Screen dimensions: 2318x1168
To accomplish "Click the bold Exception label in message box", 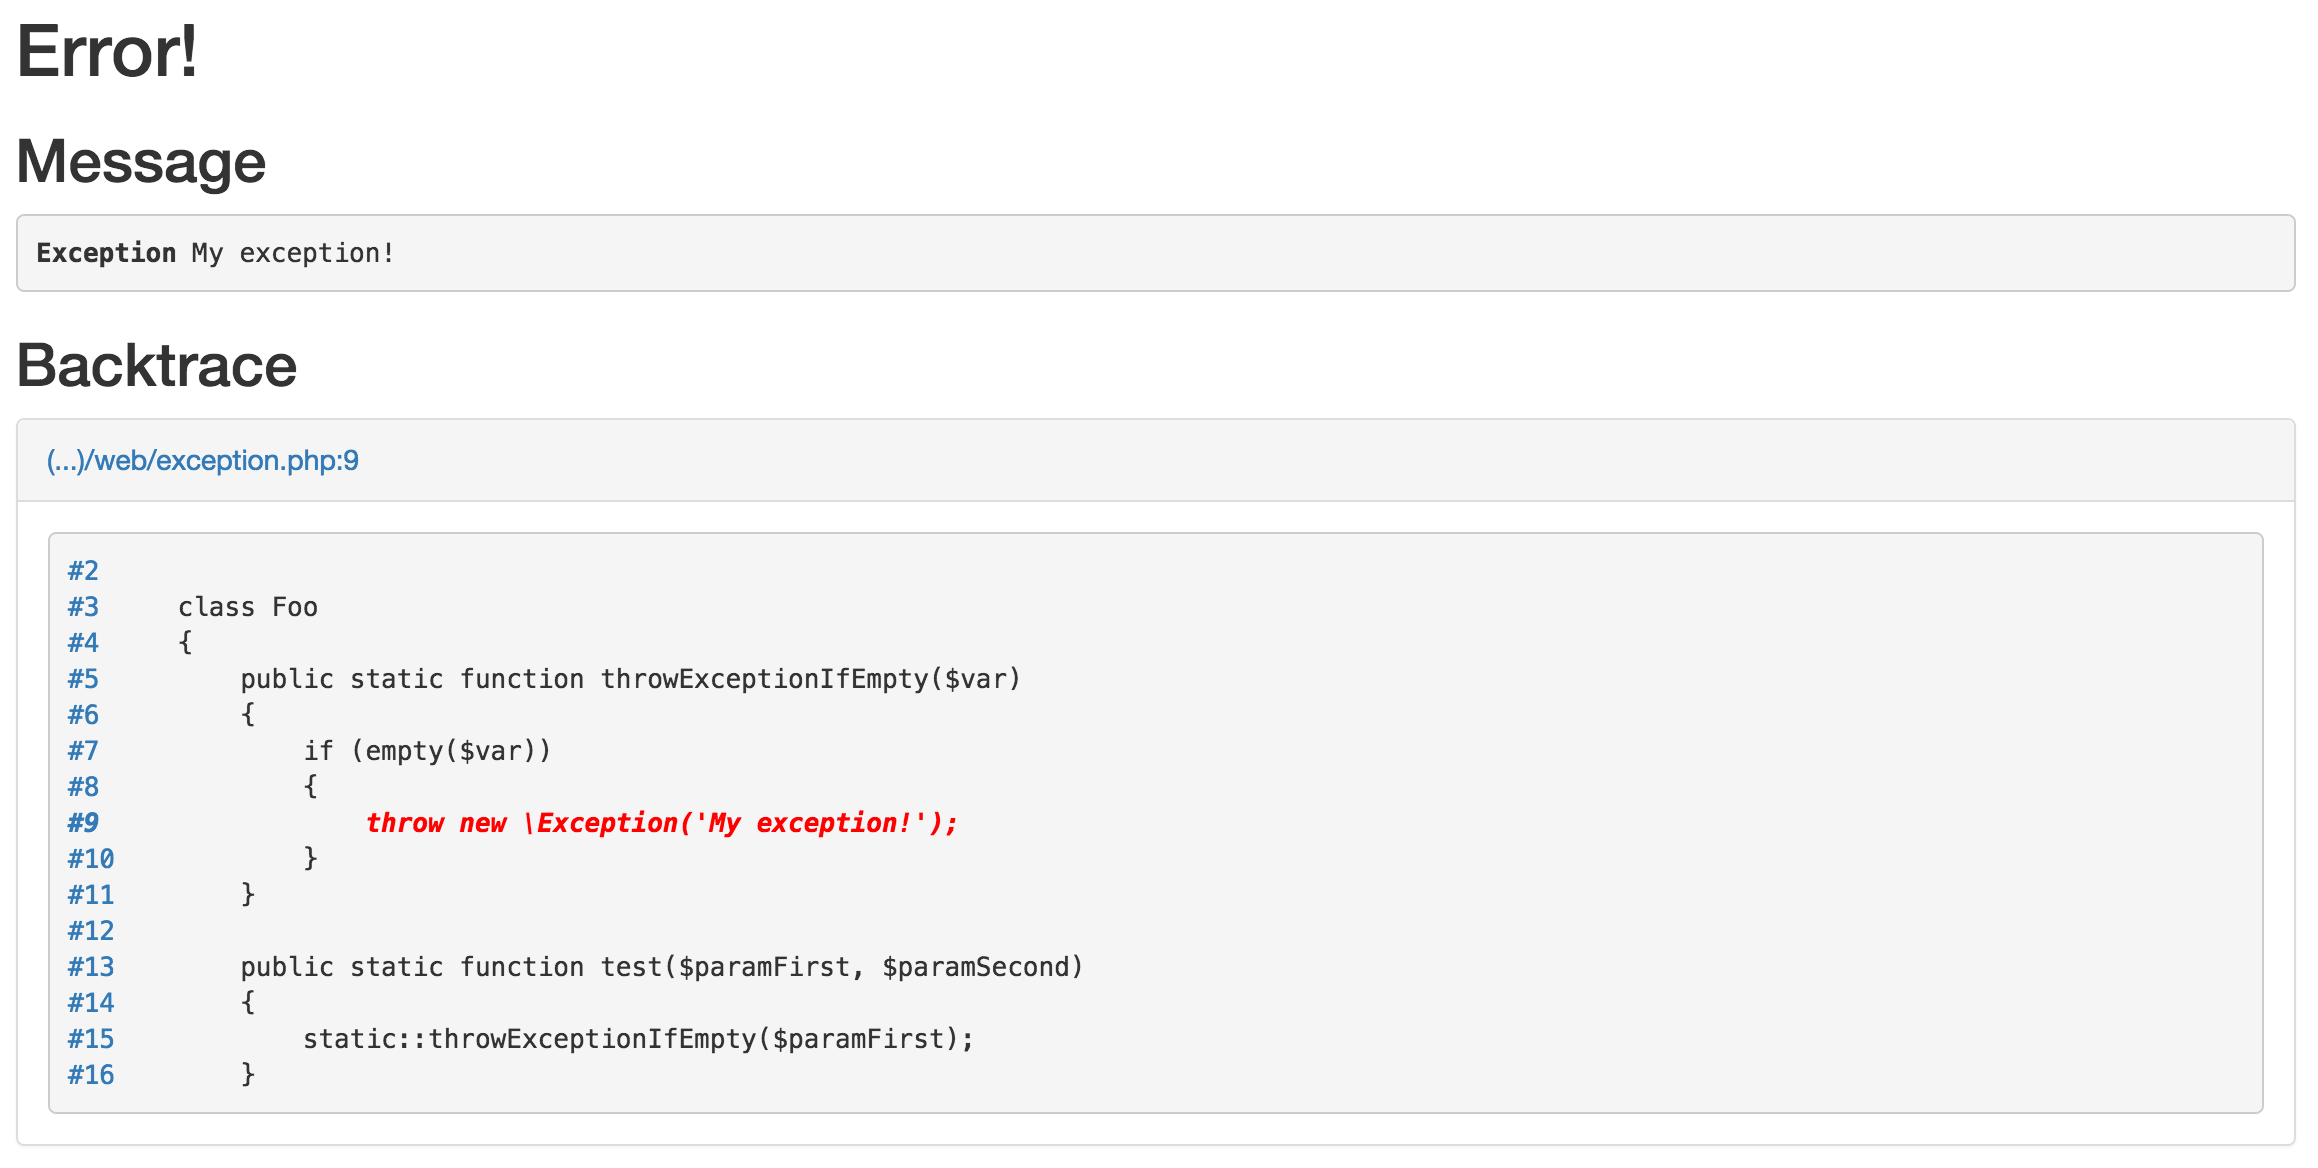I will point(106,253).
